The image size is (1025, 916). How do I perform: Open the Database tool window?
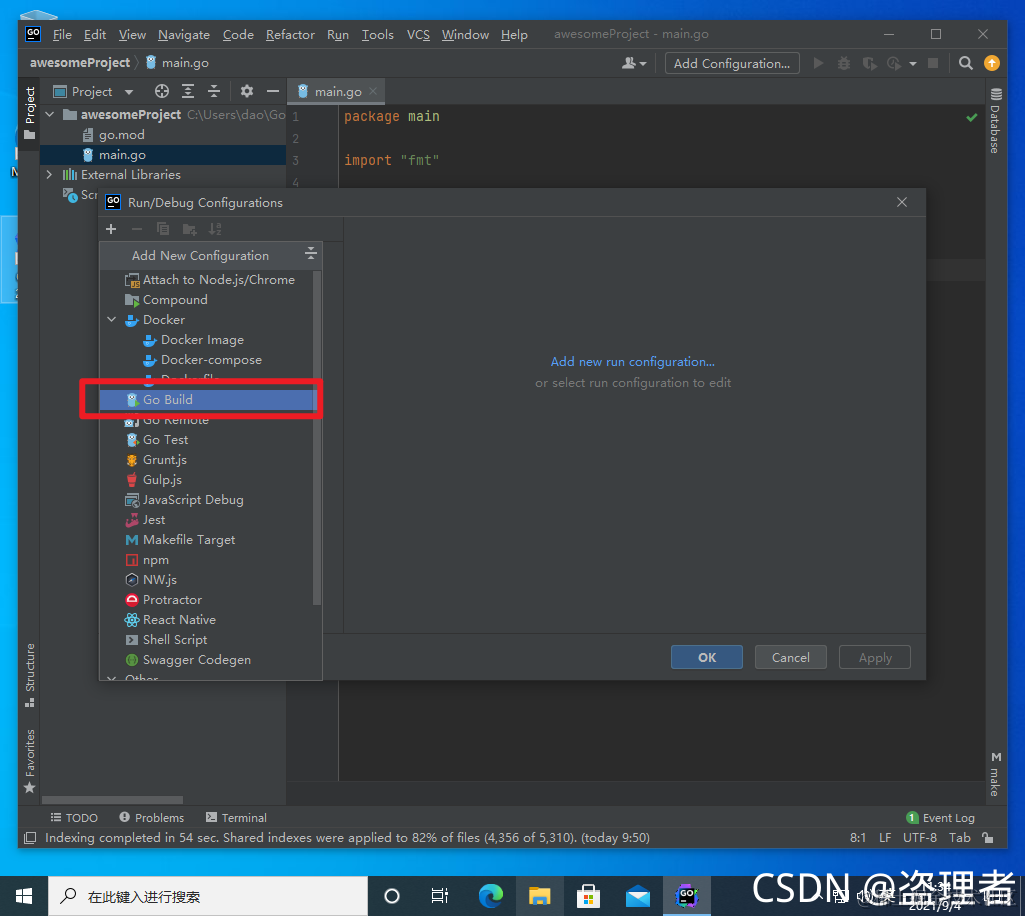point(995,120)
